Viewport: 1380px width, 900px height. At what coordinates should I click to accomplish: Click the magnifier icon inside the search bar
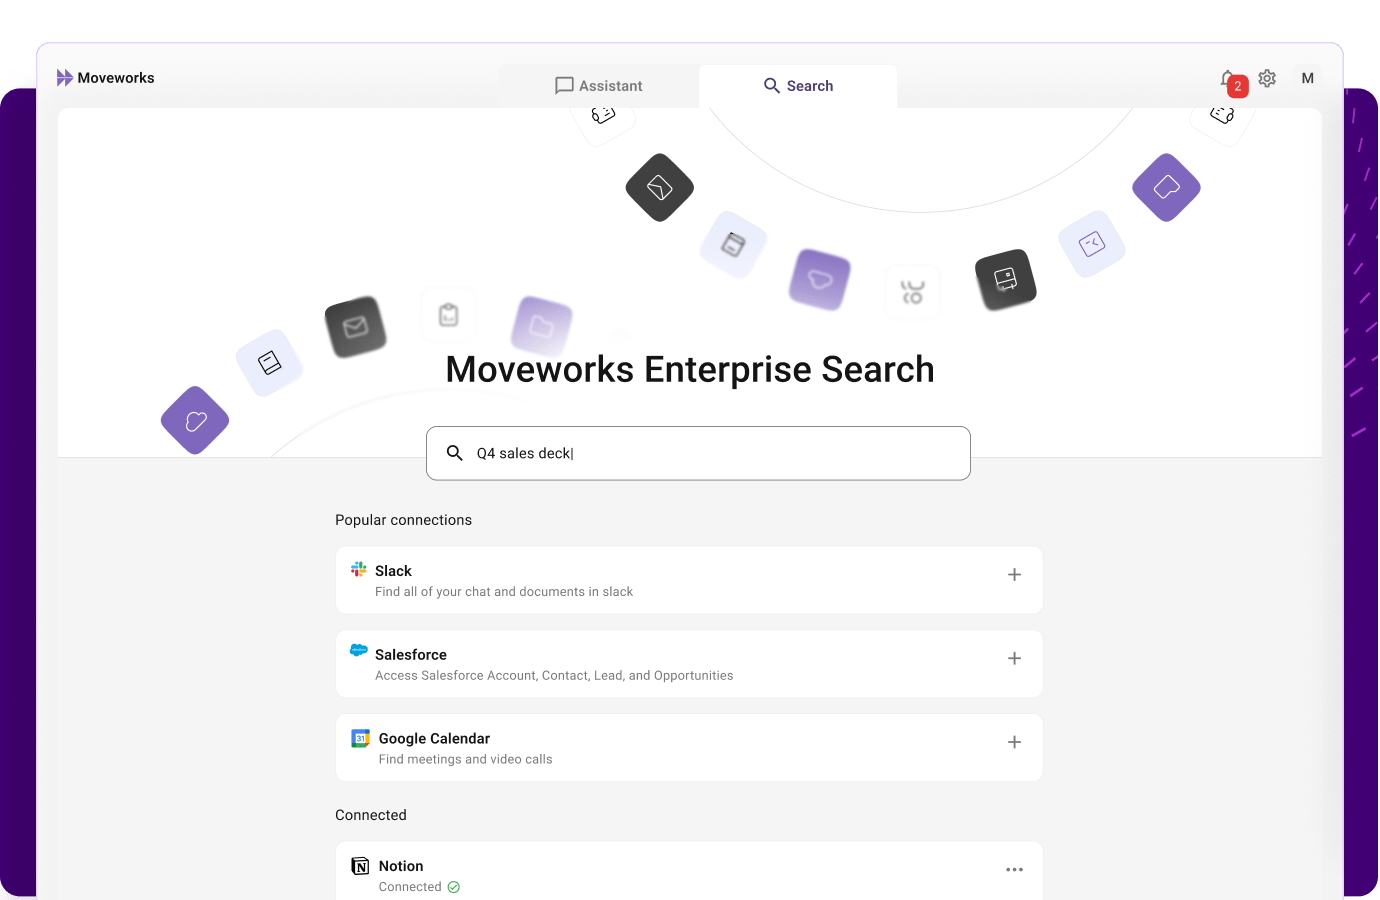tap(455, 453)
